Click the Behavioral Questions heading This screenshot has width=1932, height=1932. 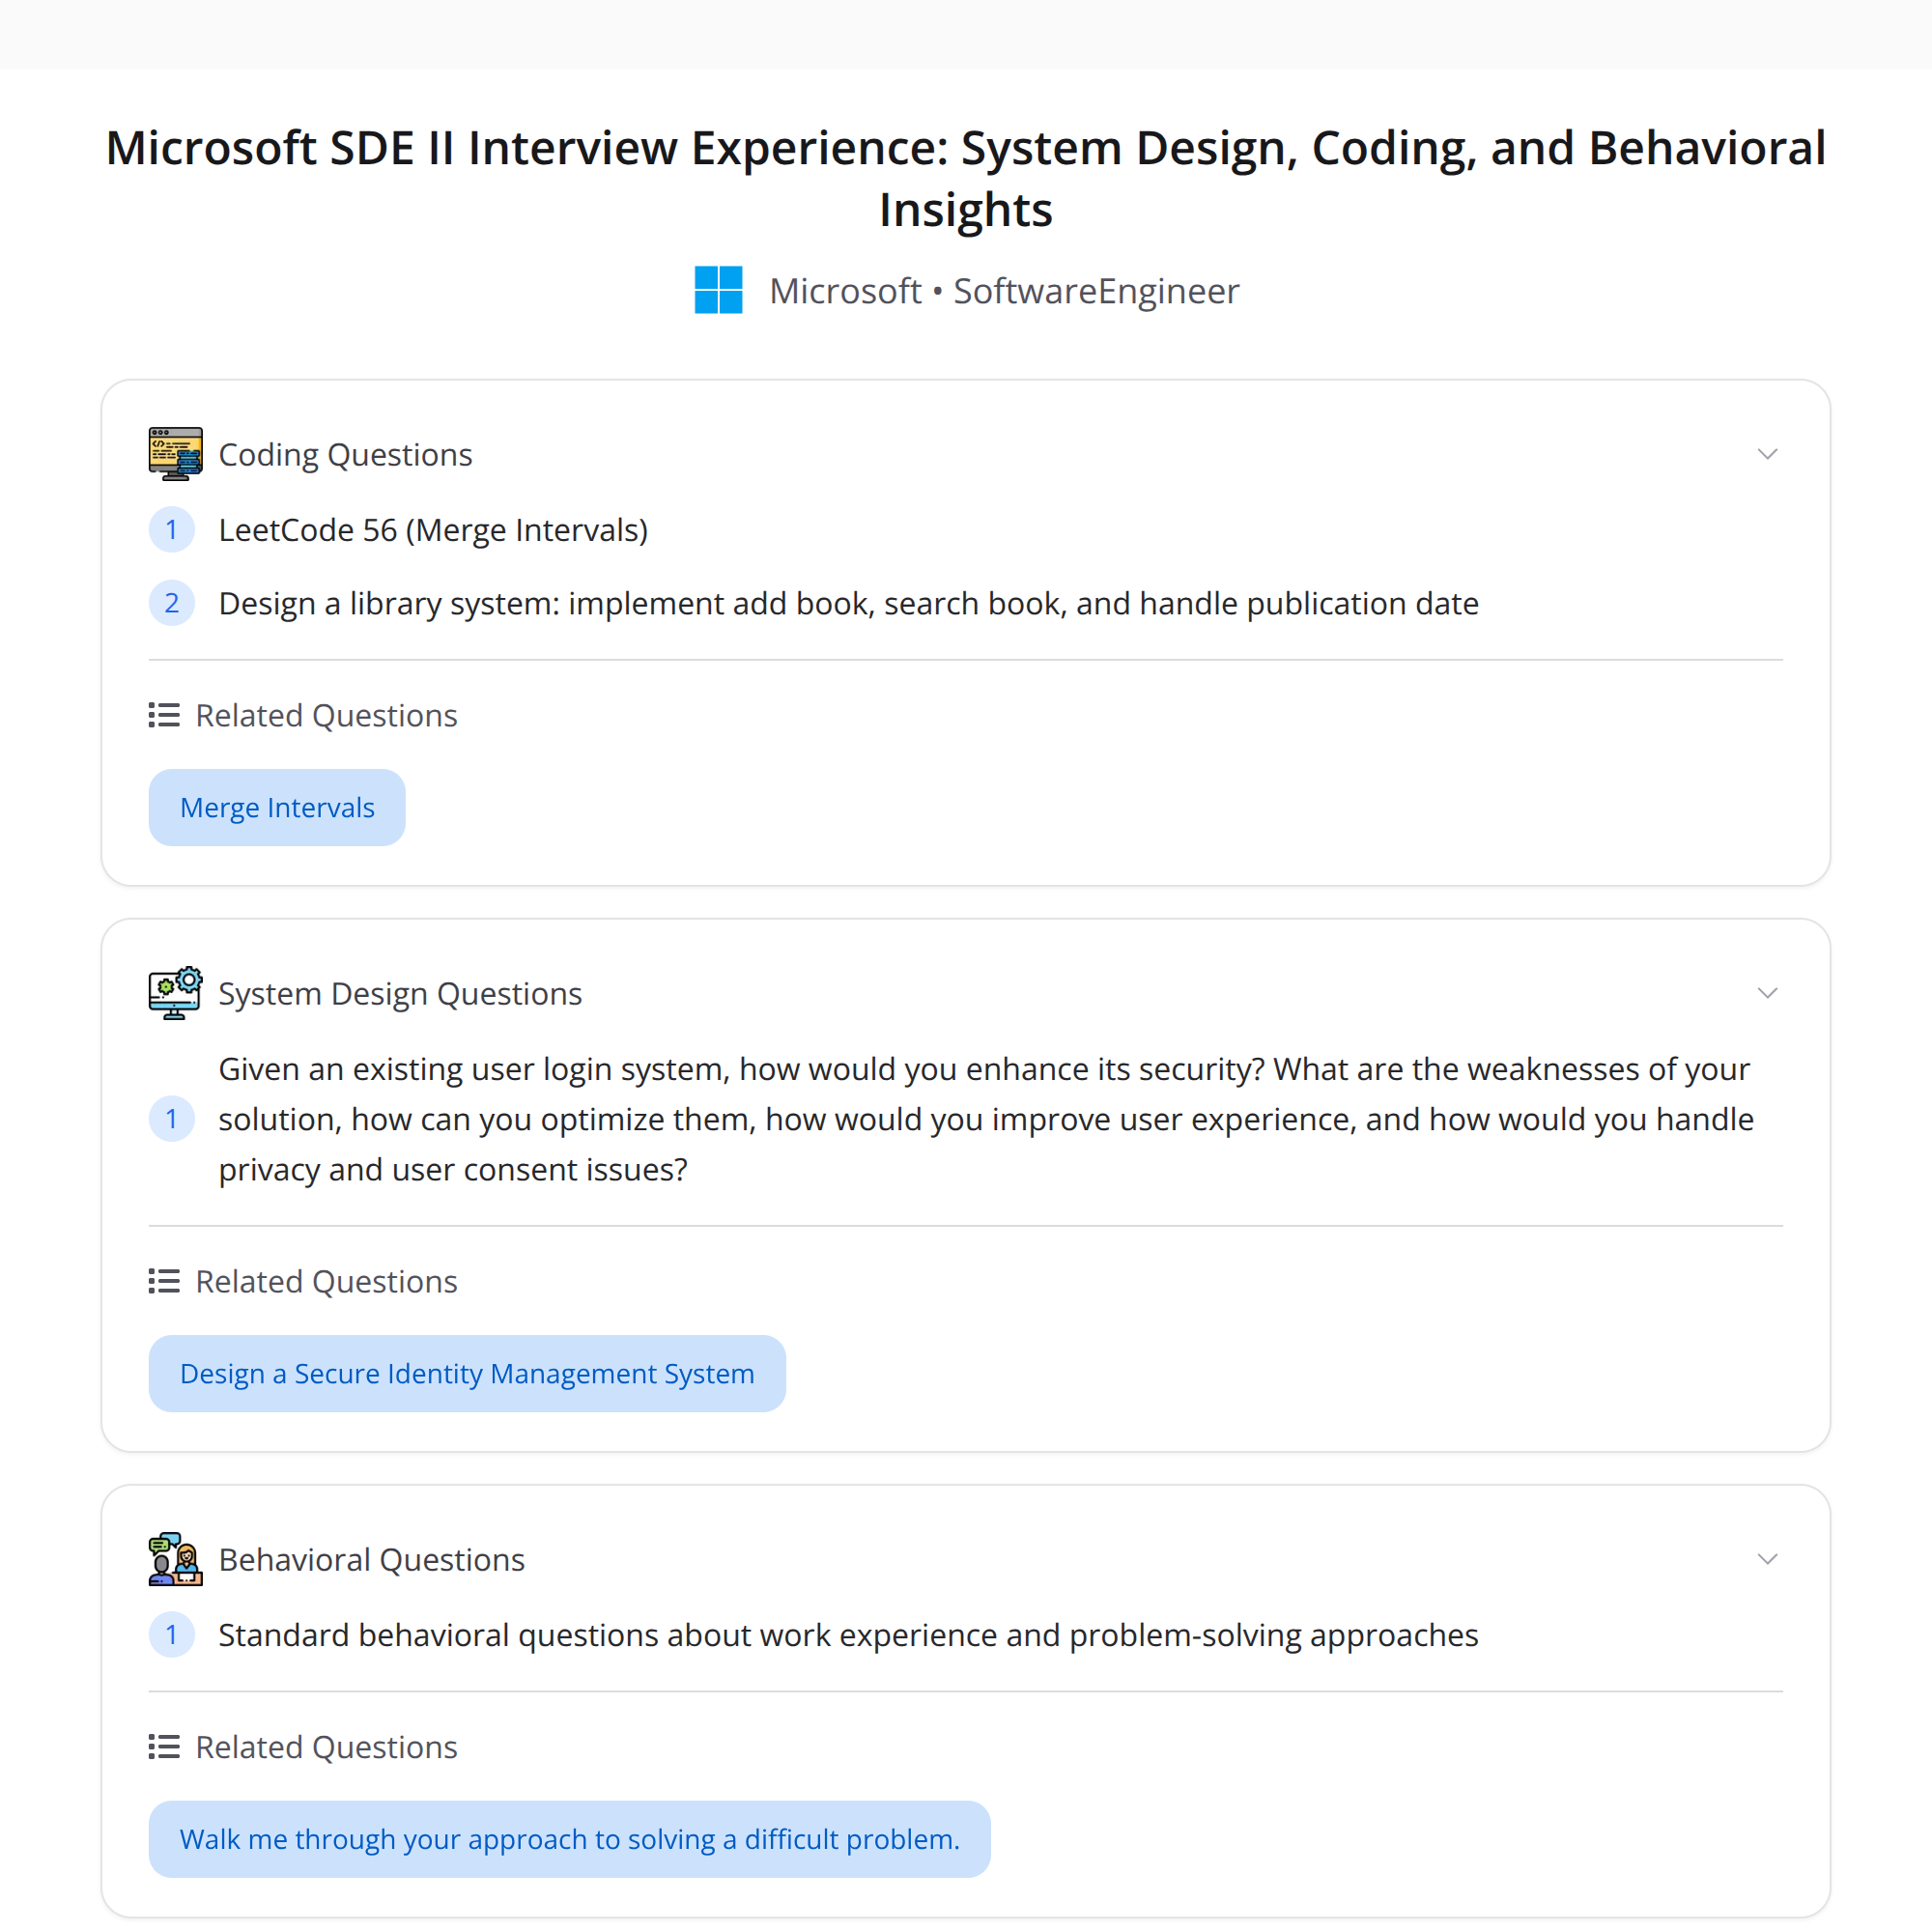pos(372,1560)
